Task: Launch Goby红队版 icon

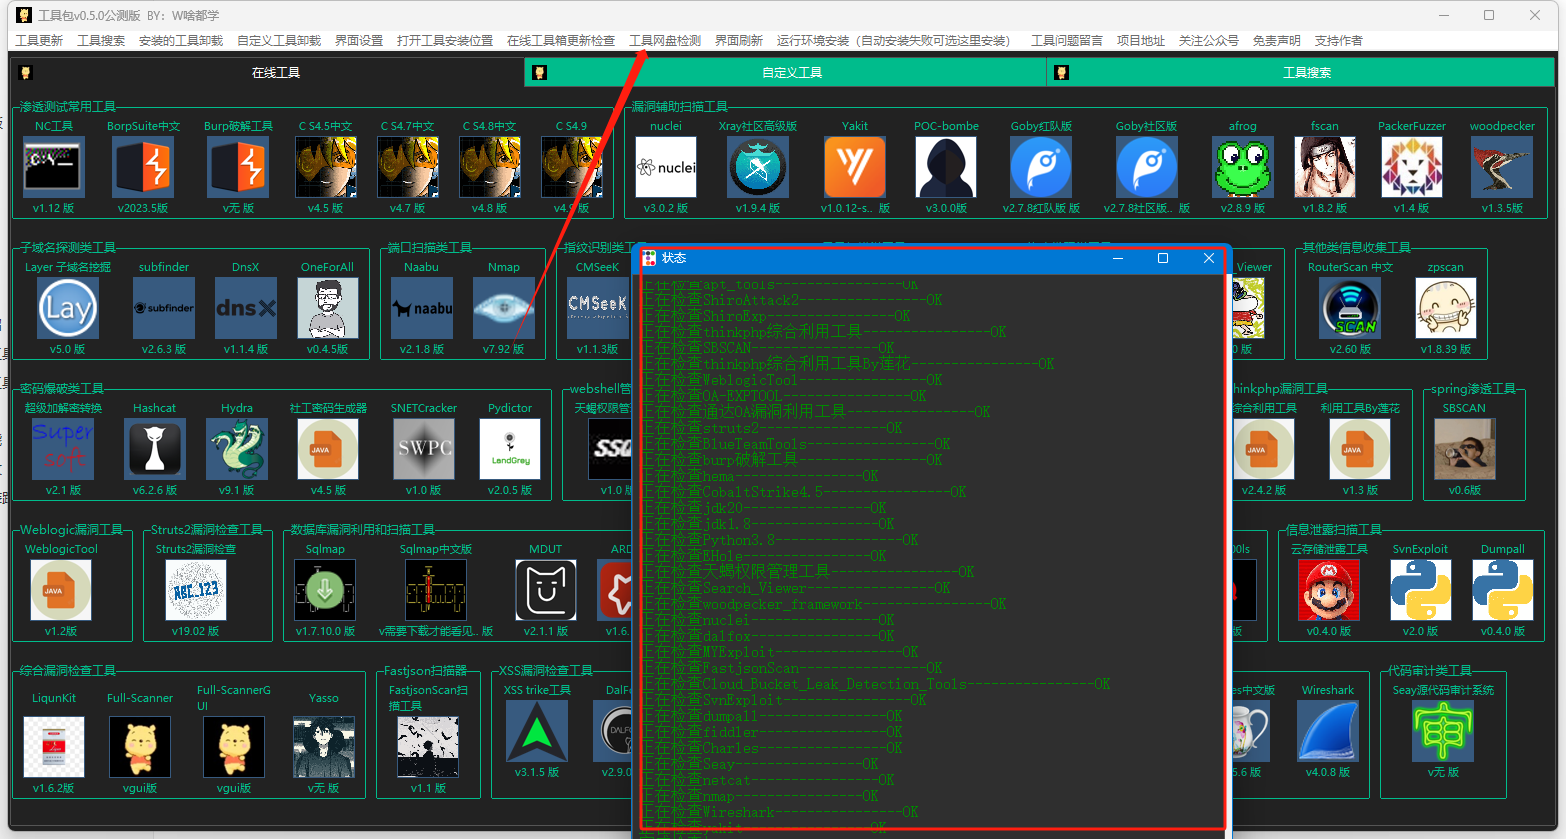Action: (1041, 167)
